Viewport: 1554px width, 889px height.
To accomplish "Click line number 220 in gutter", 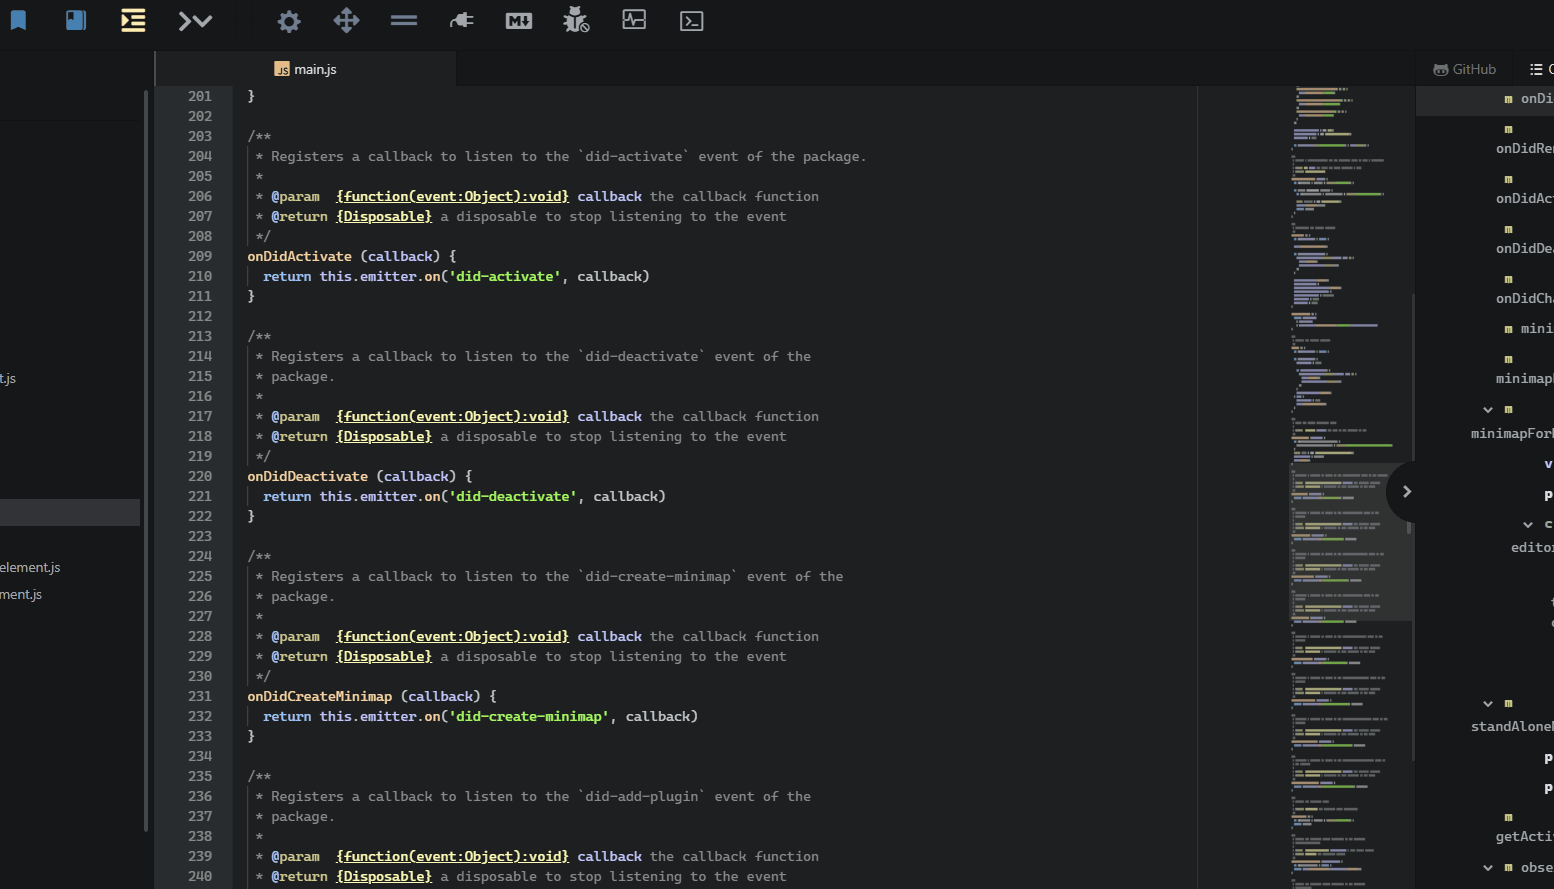I will click(x=200, y=476).
